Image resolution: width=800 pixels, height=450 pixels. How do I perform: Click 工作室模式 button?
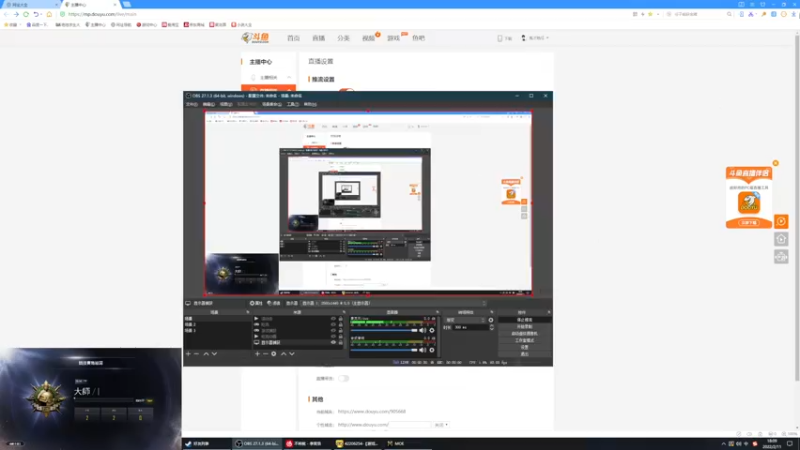(x=524, y=340)
